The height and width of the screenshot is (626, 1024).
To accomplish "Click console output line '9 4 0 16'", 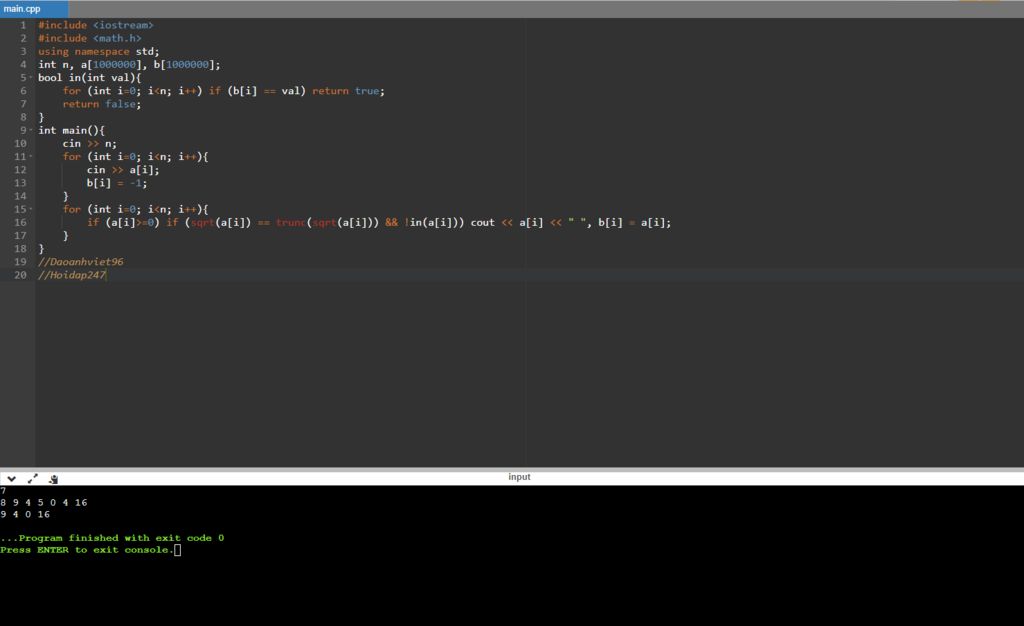I will [x=25, y=514].
